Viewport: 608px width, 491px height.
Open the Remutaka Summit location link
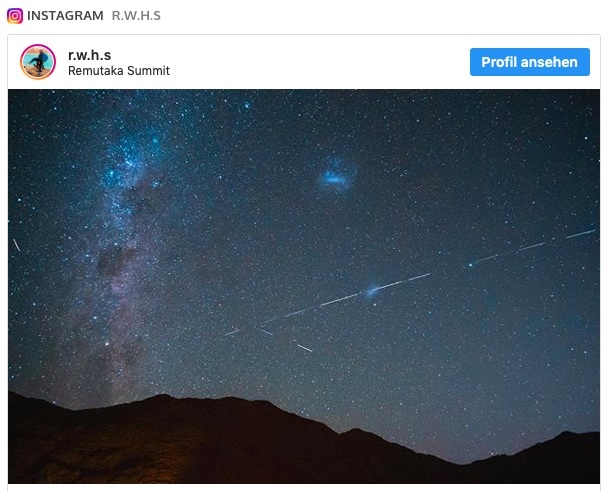click(119, 71)
